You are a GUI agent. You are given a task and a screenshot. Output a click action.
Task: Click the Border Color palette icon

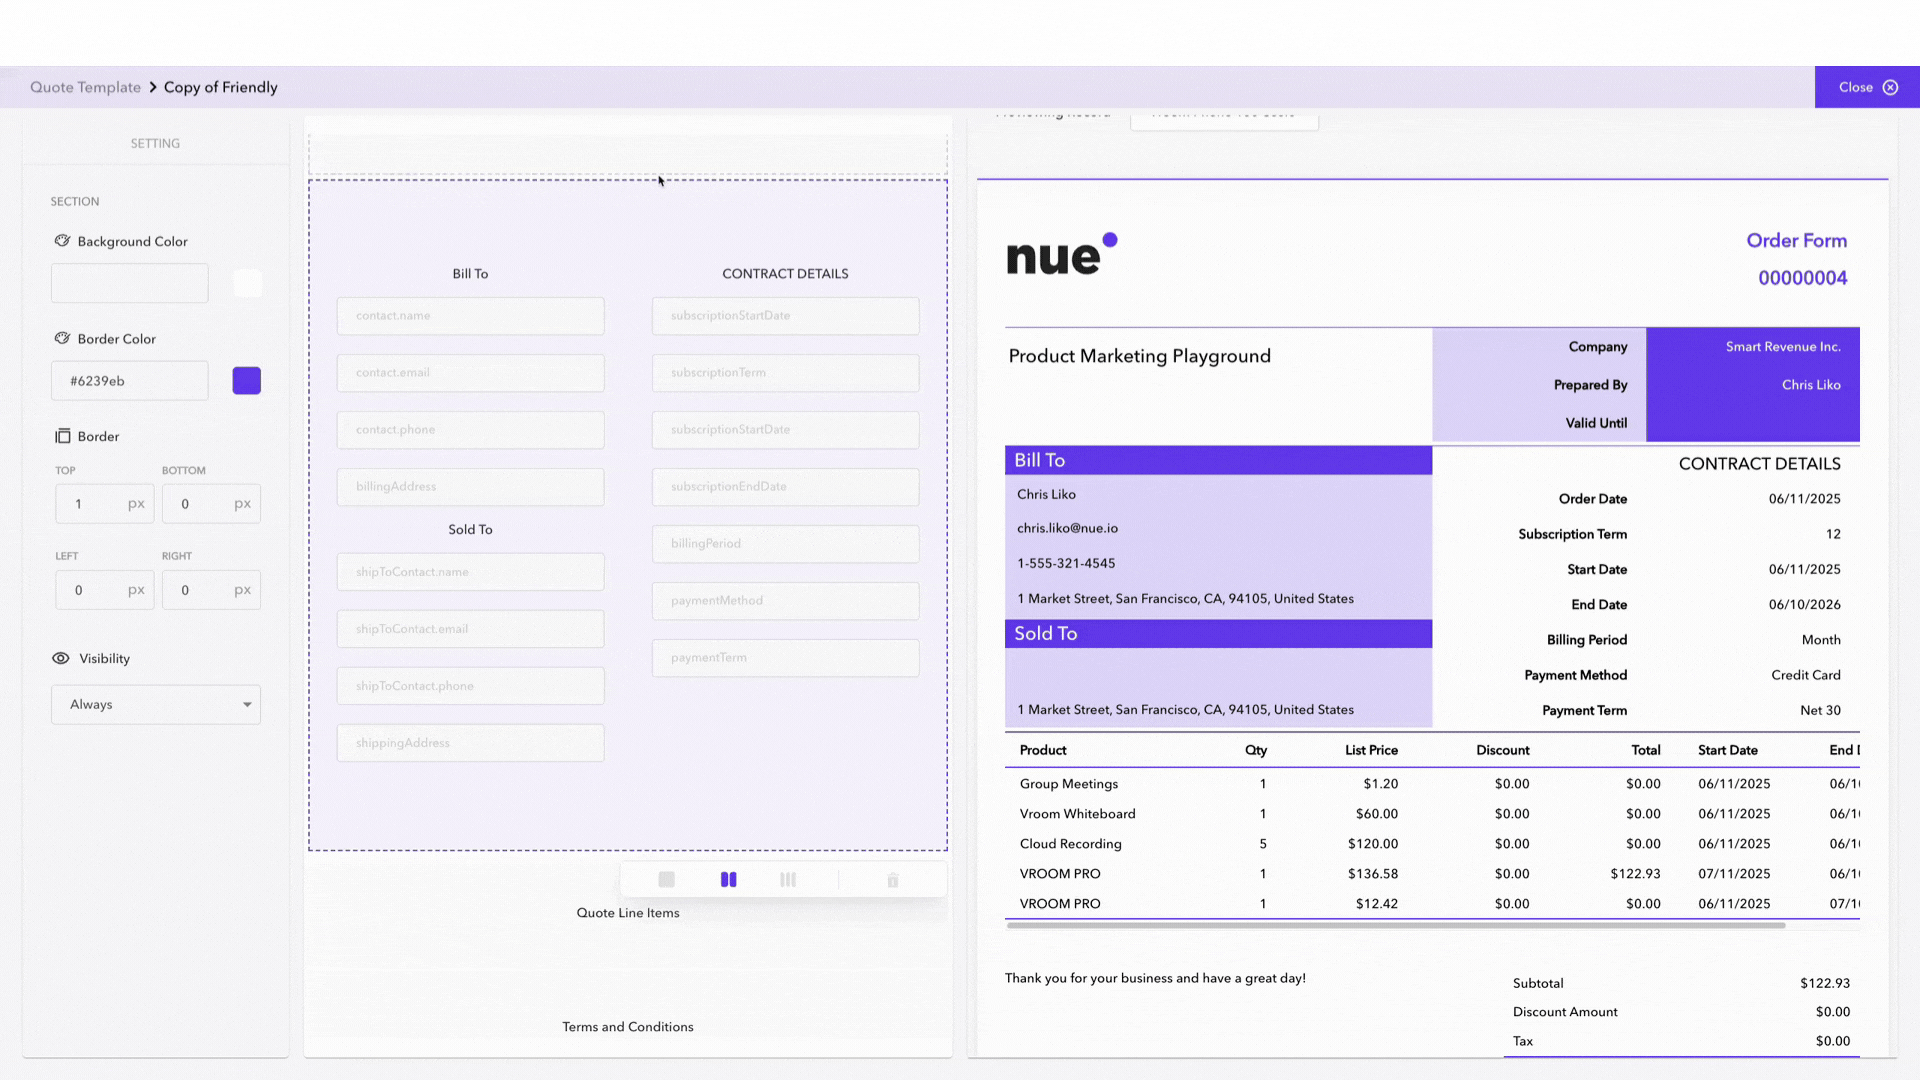(62, 339)
